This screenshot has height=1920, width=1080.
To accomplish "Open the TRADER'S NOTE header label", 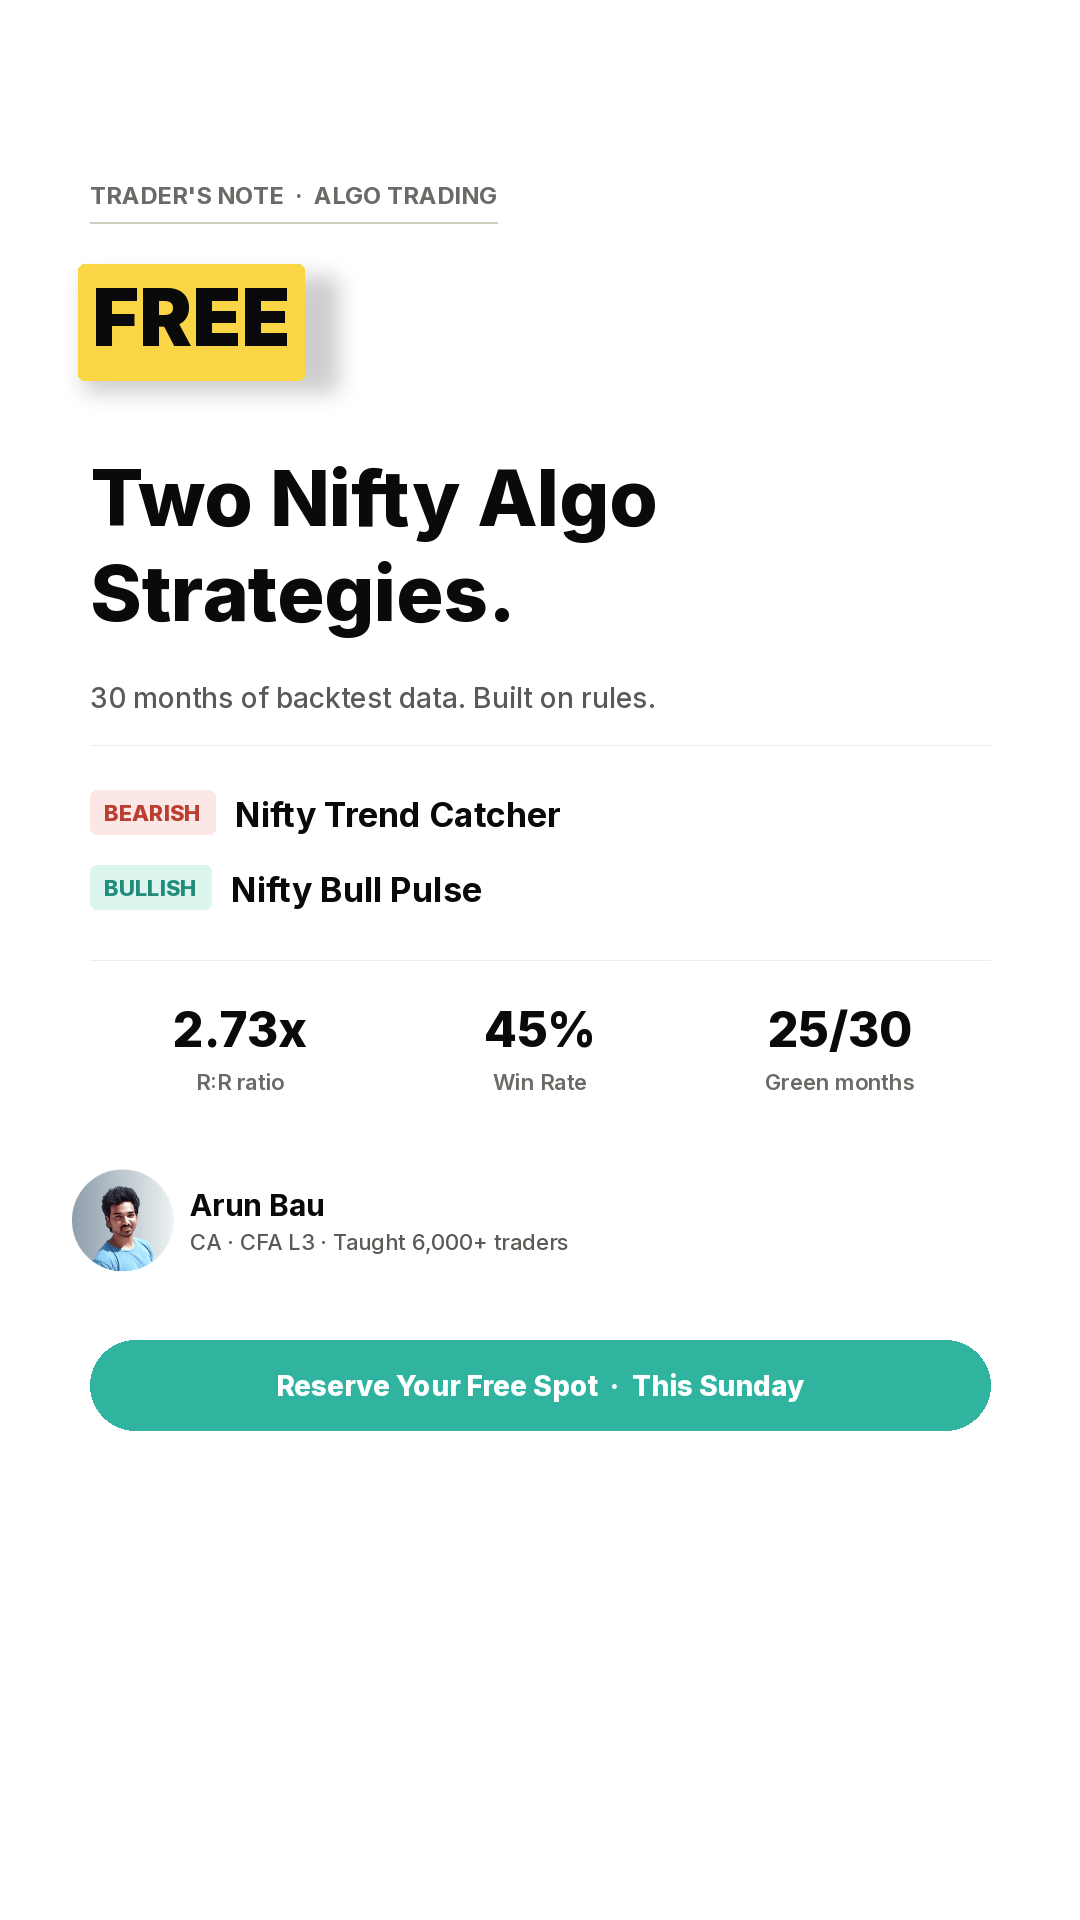I will 187,196.
